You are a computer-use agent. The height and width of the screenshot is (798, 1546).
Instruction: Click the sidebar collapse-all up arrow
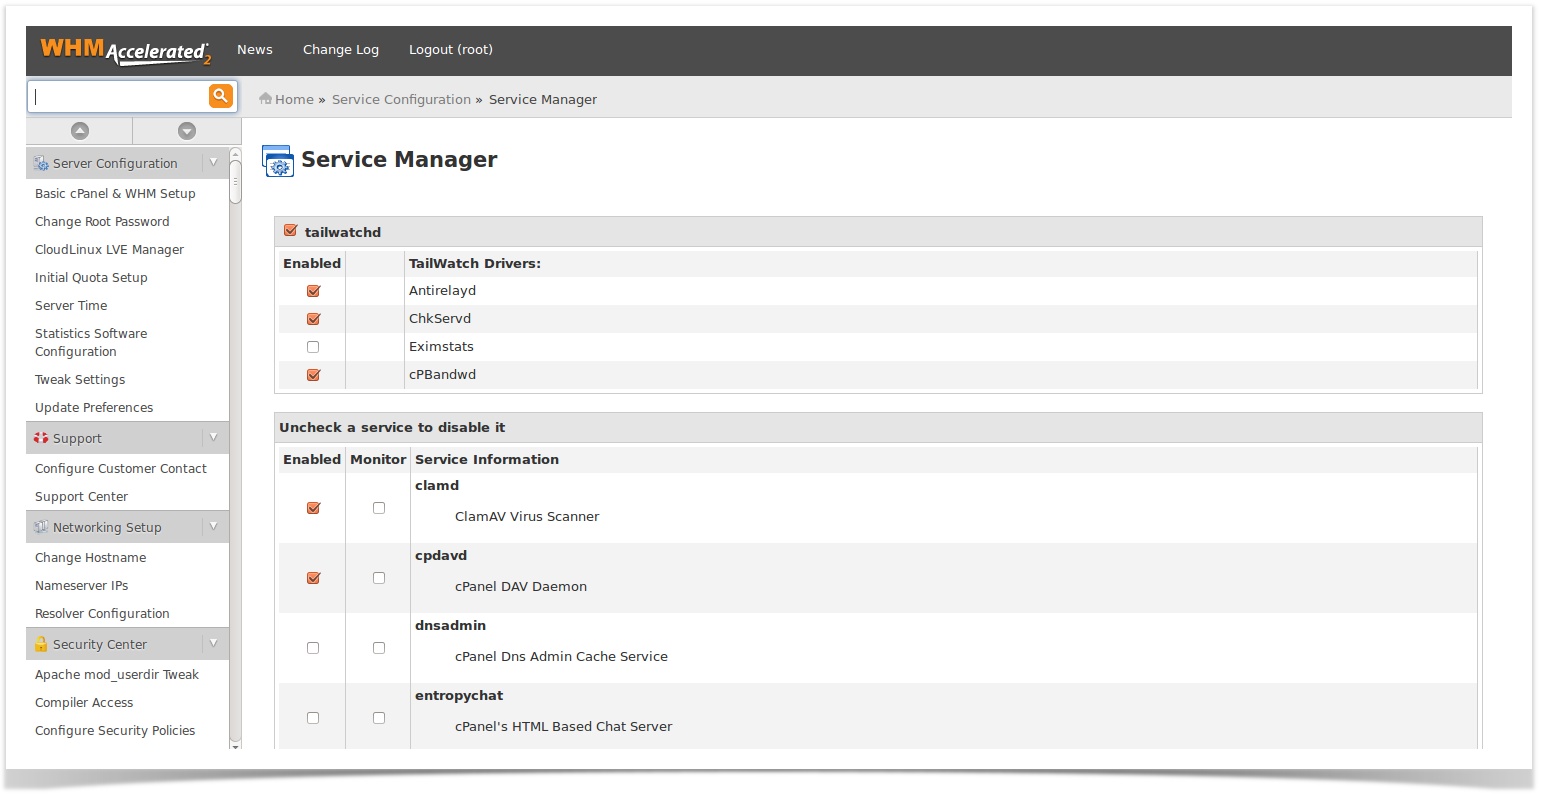(x=80, y=131)
